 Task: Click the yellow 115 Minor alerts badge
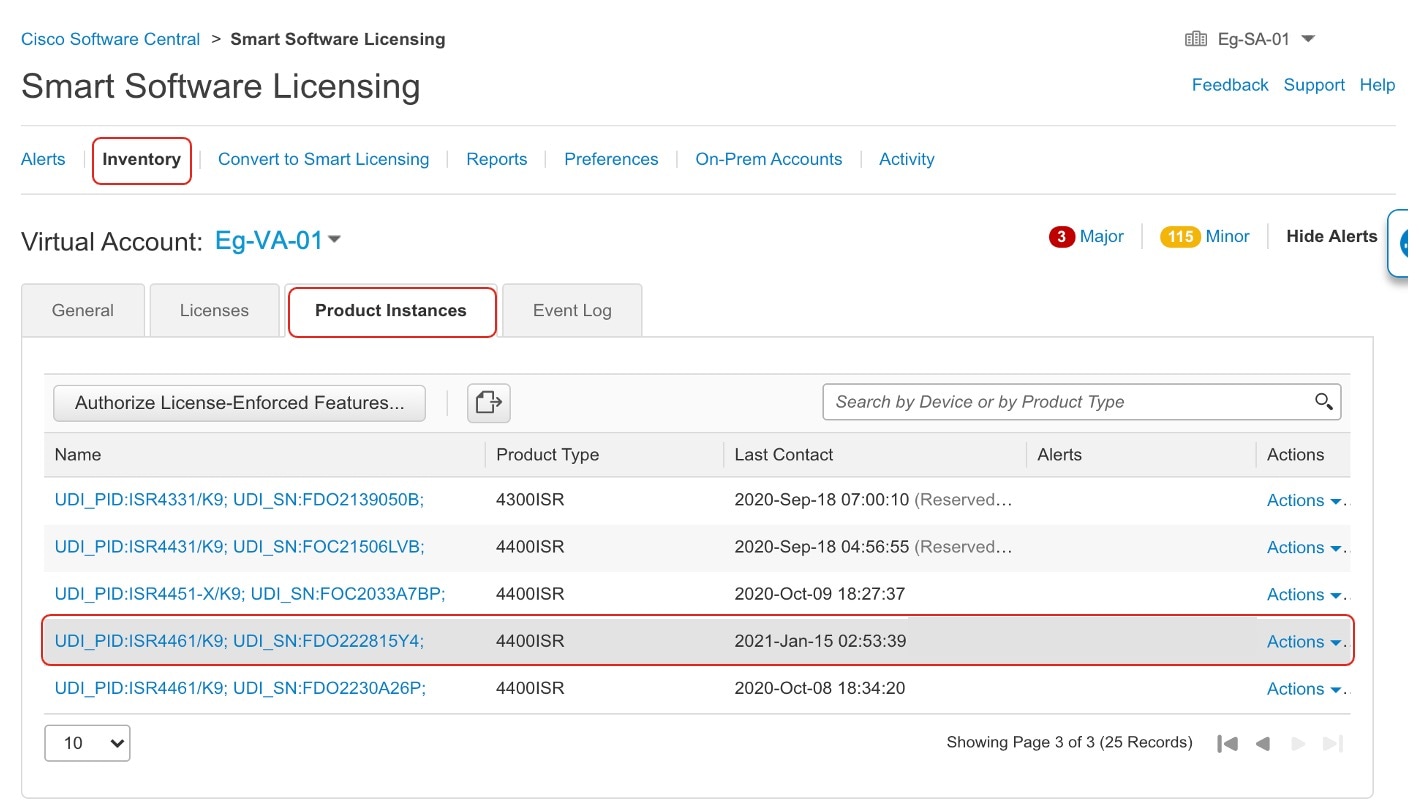(1180, 237)
